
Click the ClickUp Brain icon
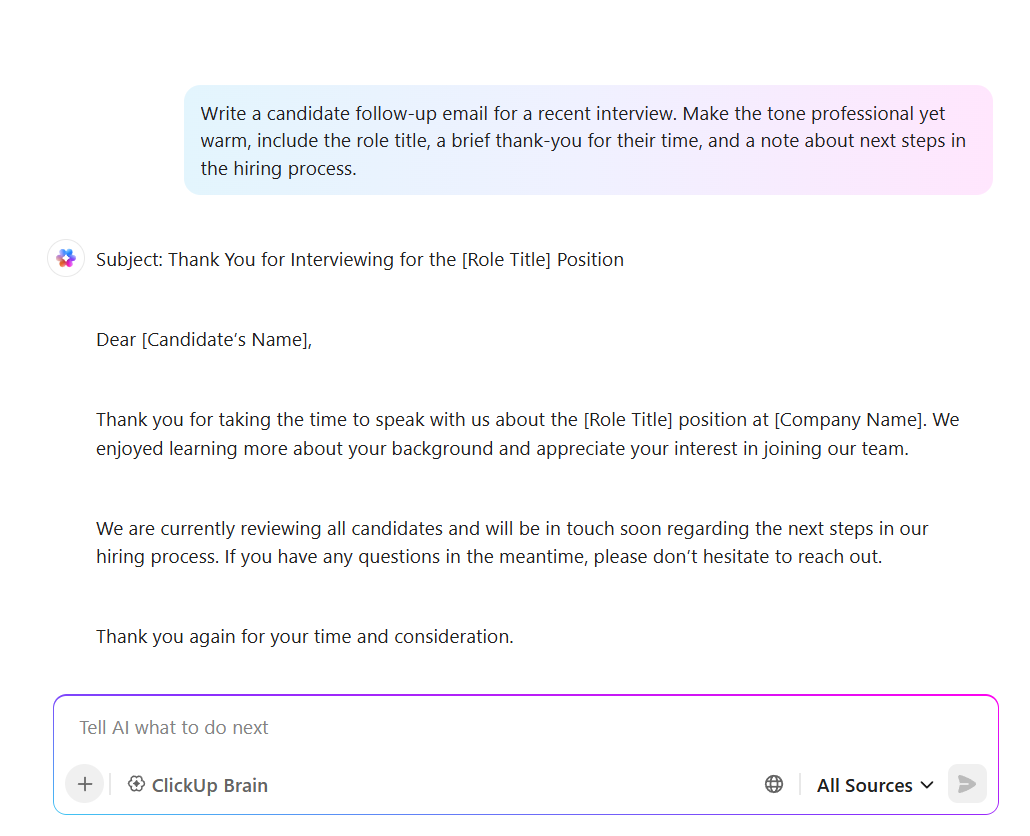137,784
